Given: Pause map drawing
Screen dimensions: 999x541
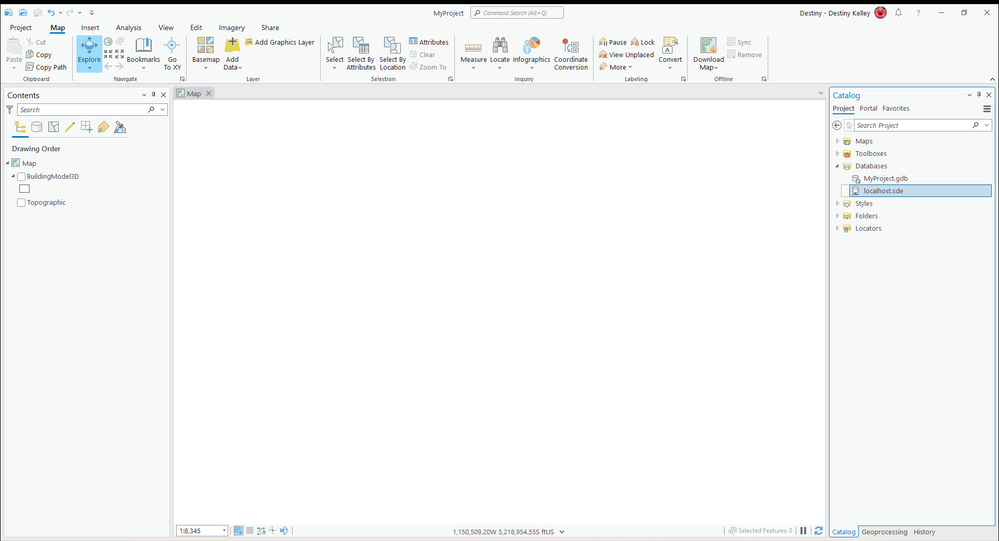Looking at the screenshot, I should pos(803,531).
